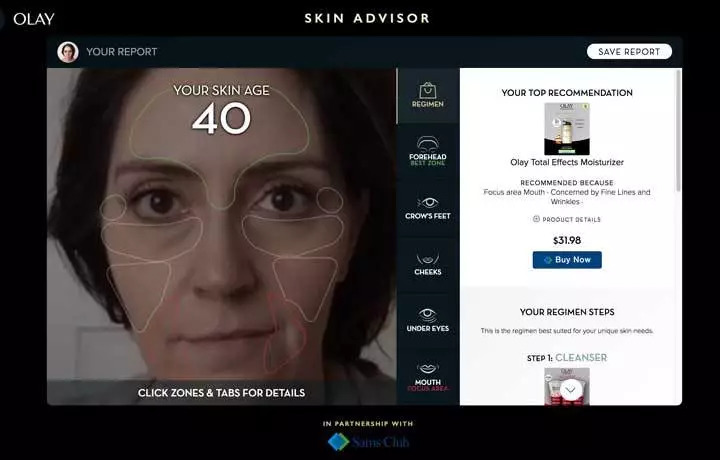
Task: Click the Step 1: Cleanser heading
Action: click(x=567, y=358)
